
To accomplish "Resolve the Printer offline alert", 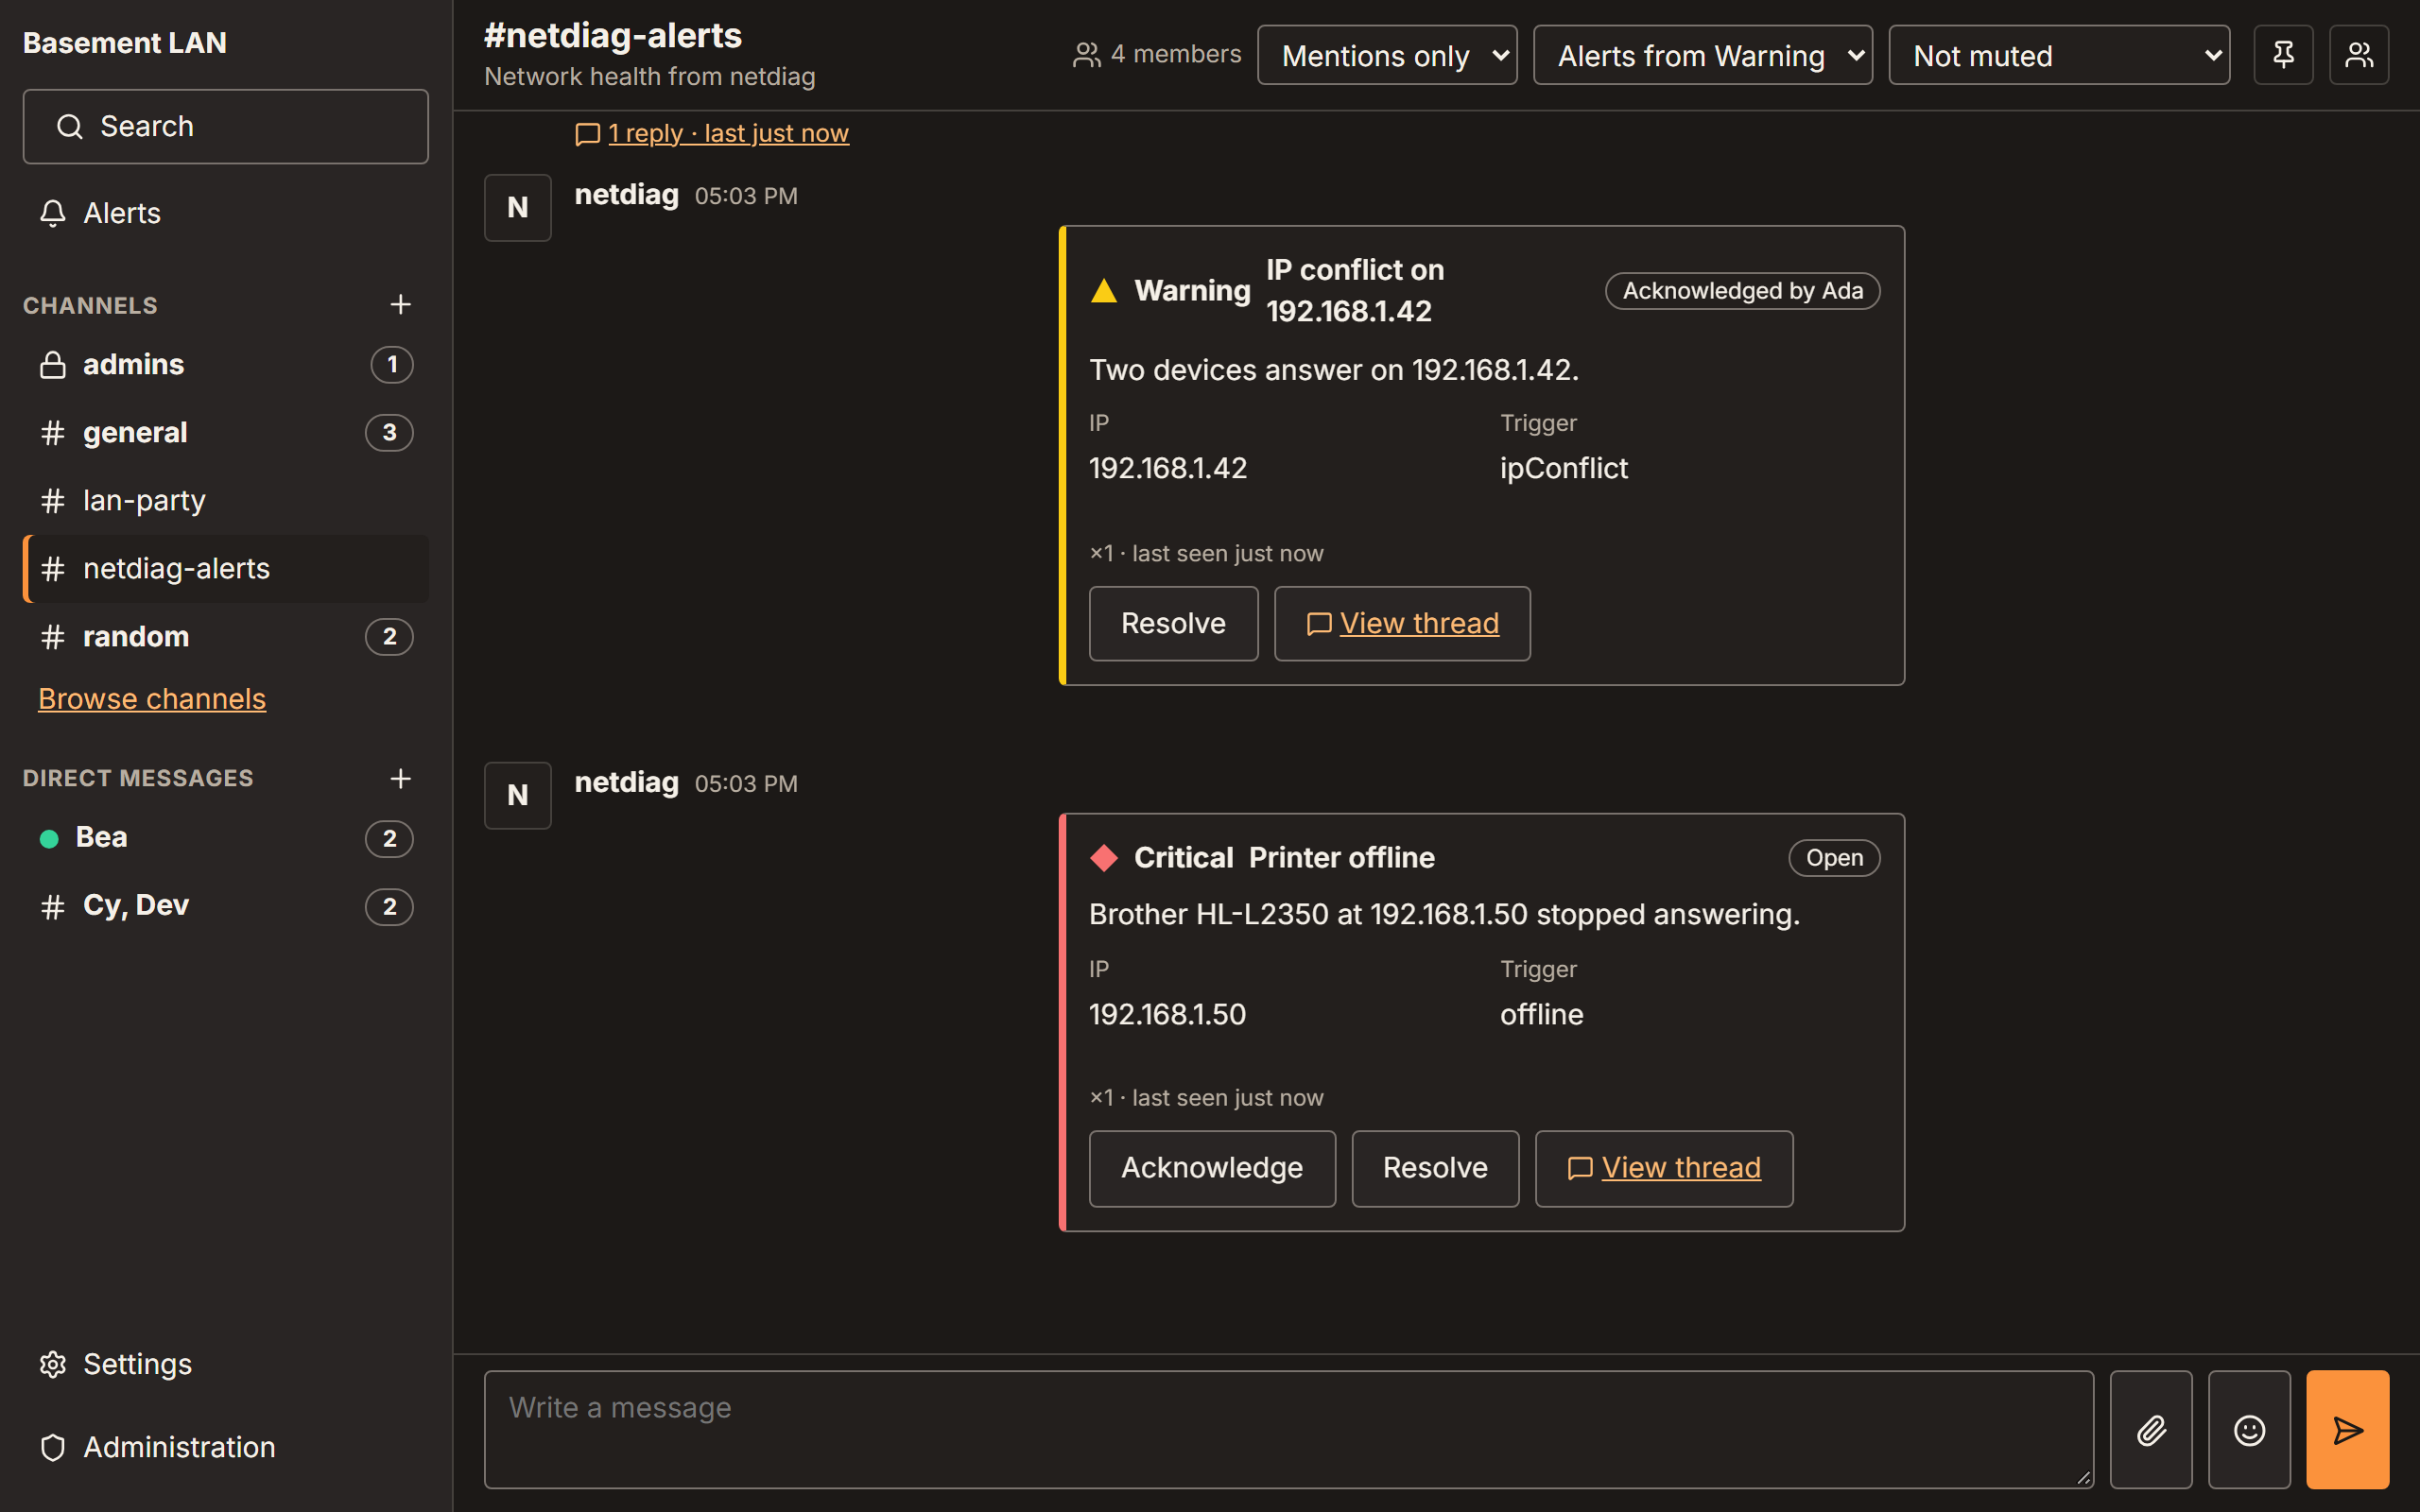I will pos(1435,1168).
